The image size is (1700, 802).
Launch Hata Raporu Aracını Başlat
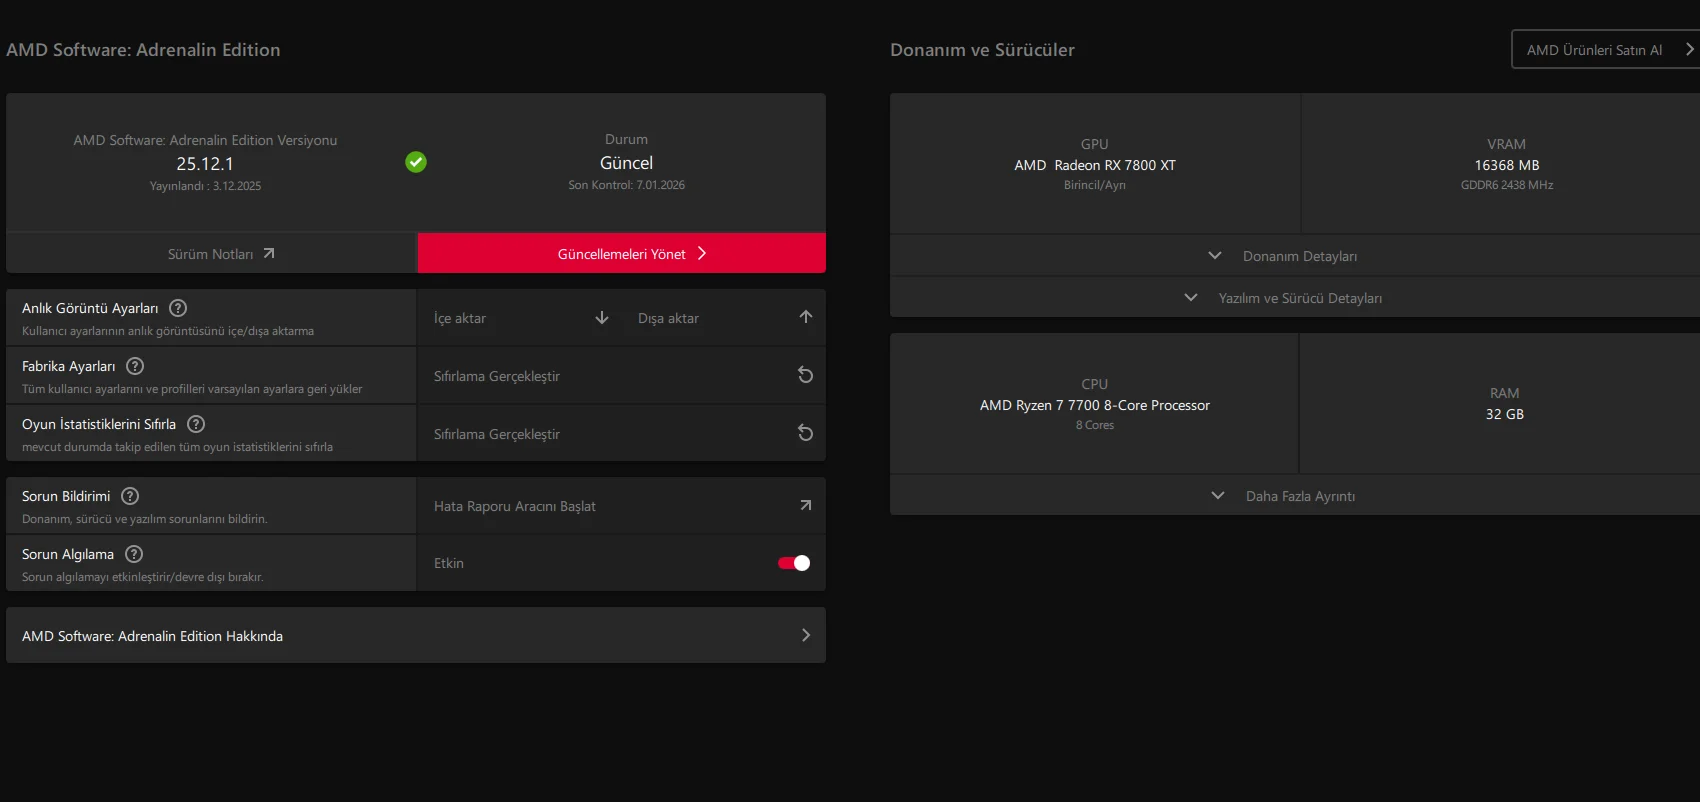[x=622, y=506]
